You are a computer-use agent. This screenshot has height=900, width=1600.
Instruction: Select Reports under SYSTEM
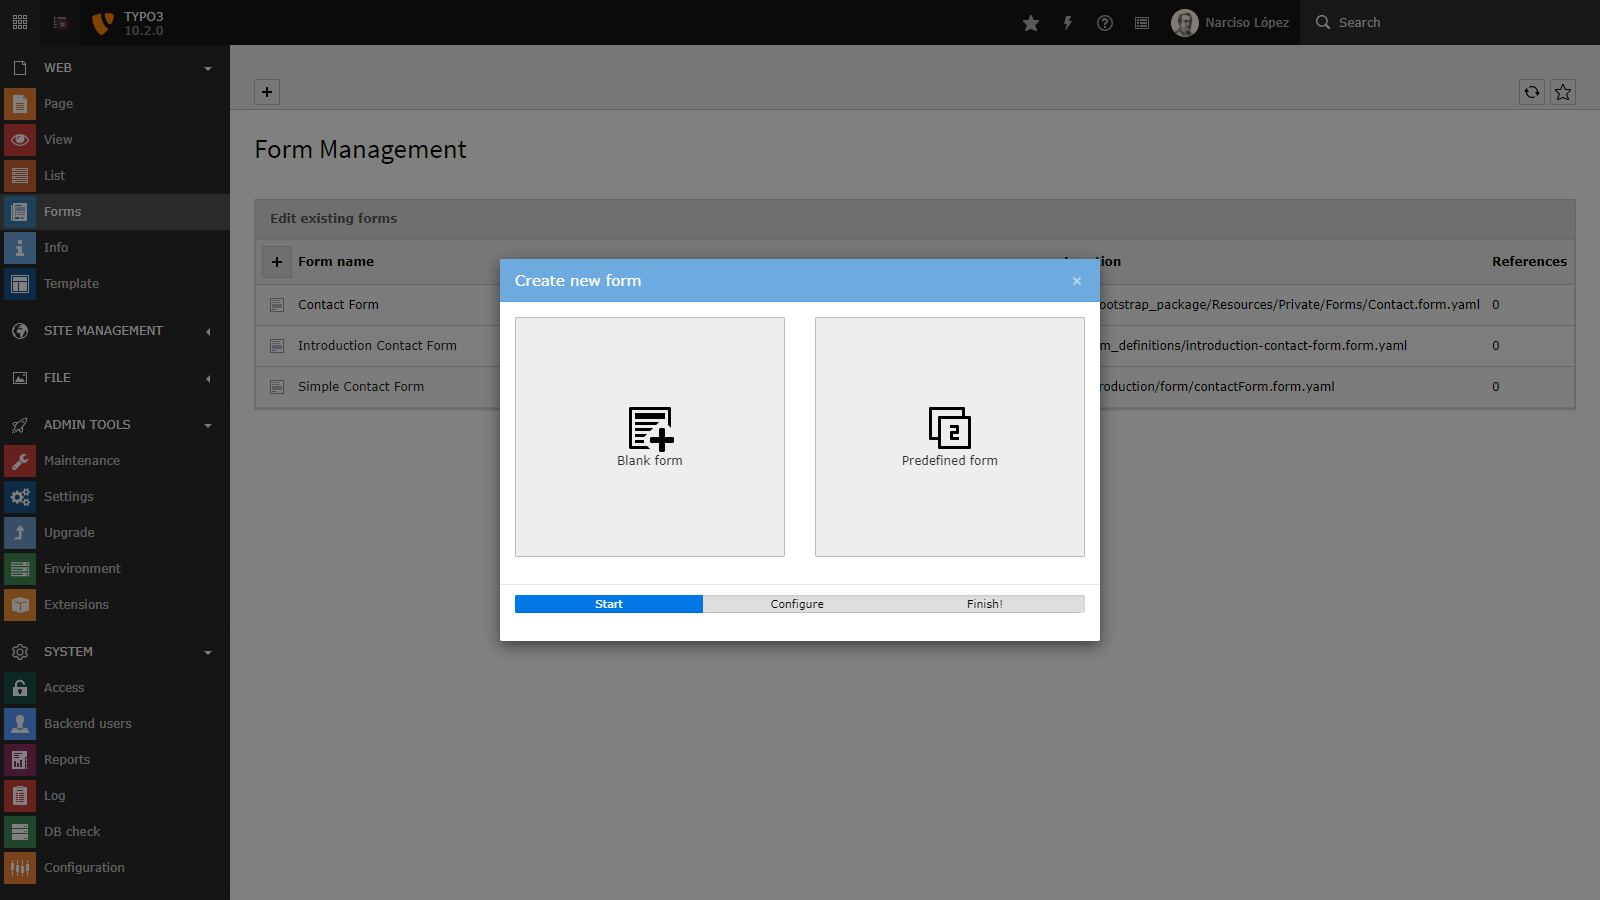click(x=67, y=759)
